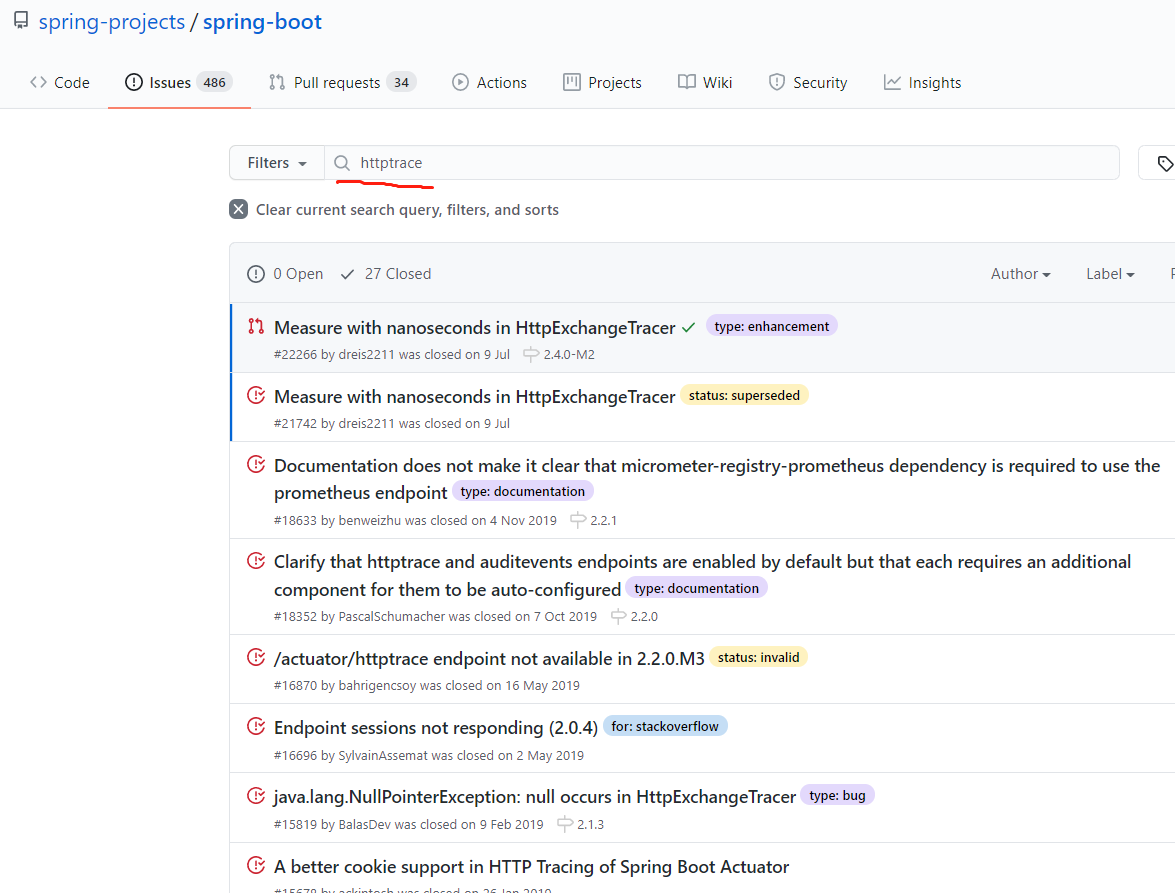Click closed issue icon for #21742
1175x893 pixels.
pyautogui.click(x=256, y=396)
